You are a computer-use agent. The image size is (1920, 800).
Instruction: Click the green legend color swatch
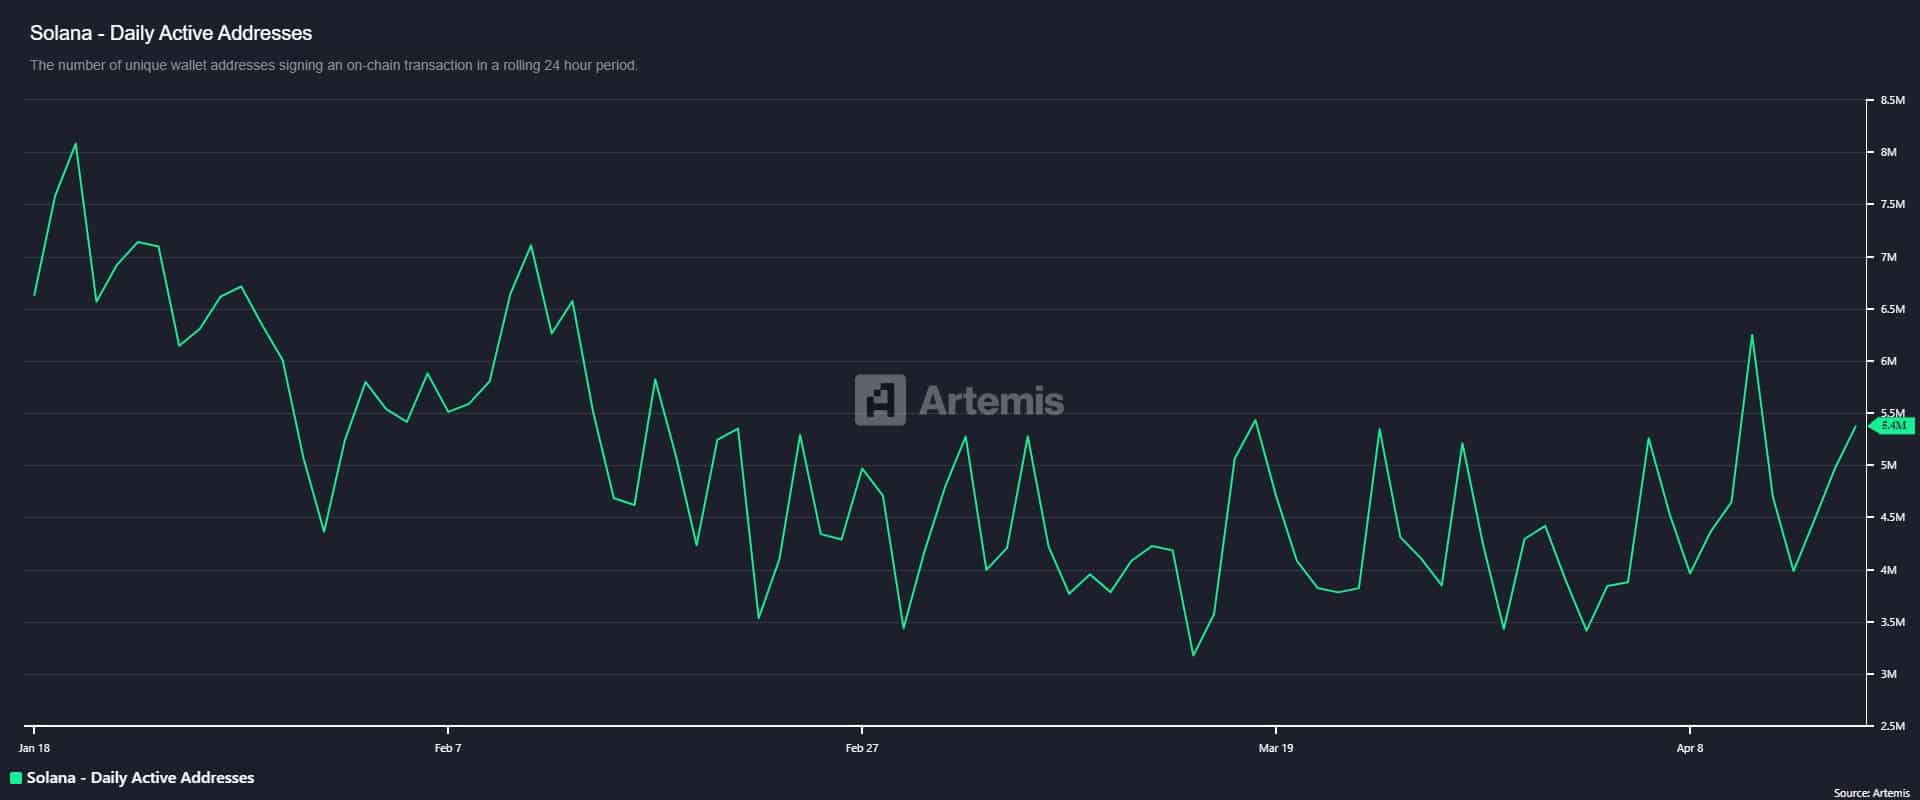[x=16, y=778]
